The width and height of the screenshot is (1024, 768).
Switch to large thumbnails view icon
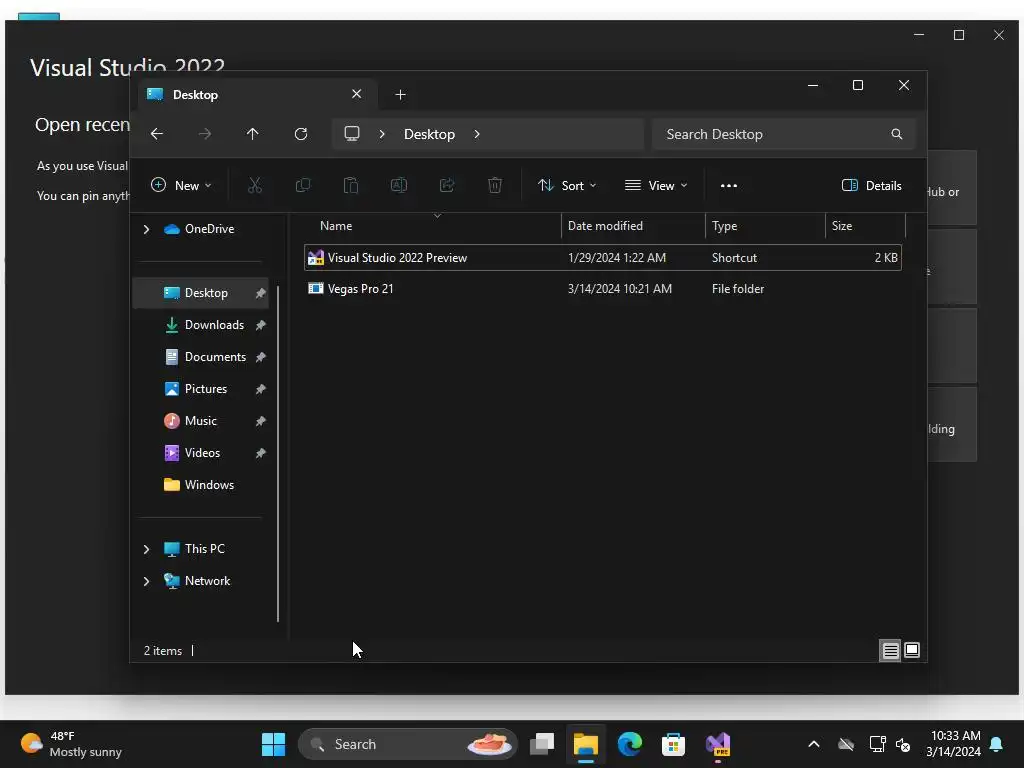(x=912, y=650)
